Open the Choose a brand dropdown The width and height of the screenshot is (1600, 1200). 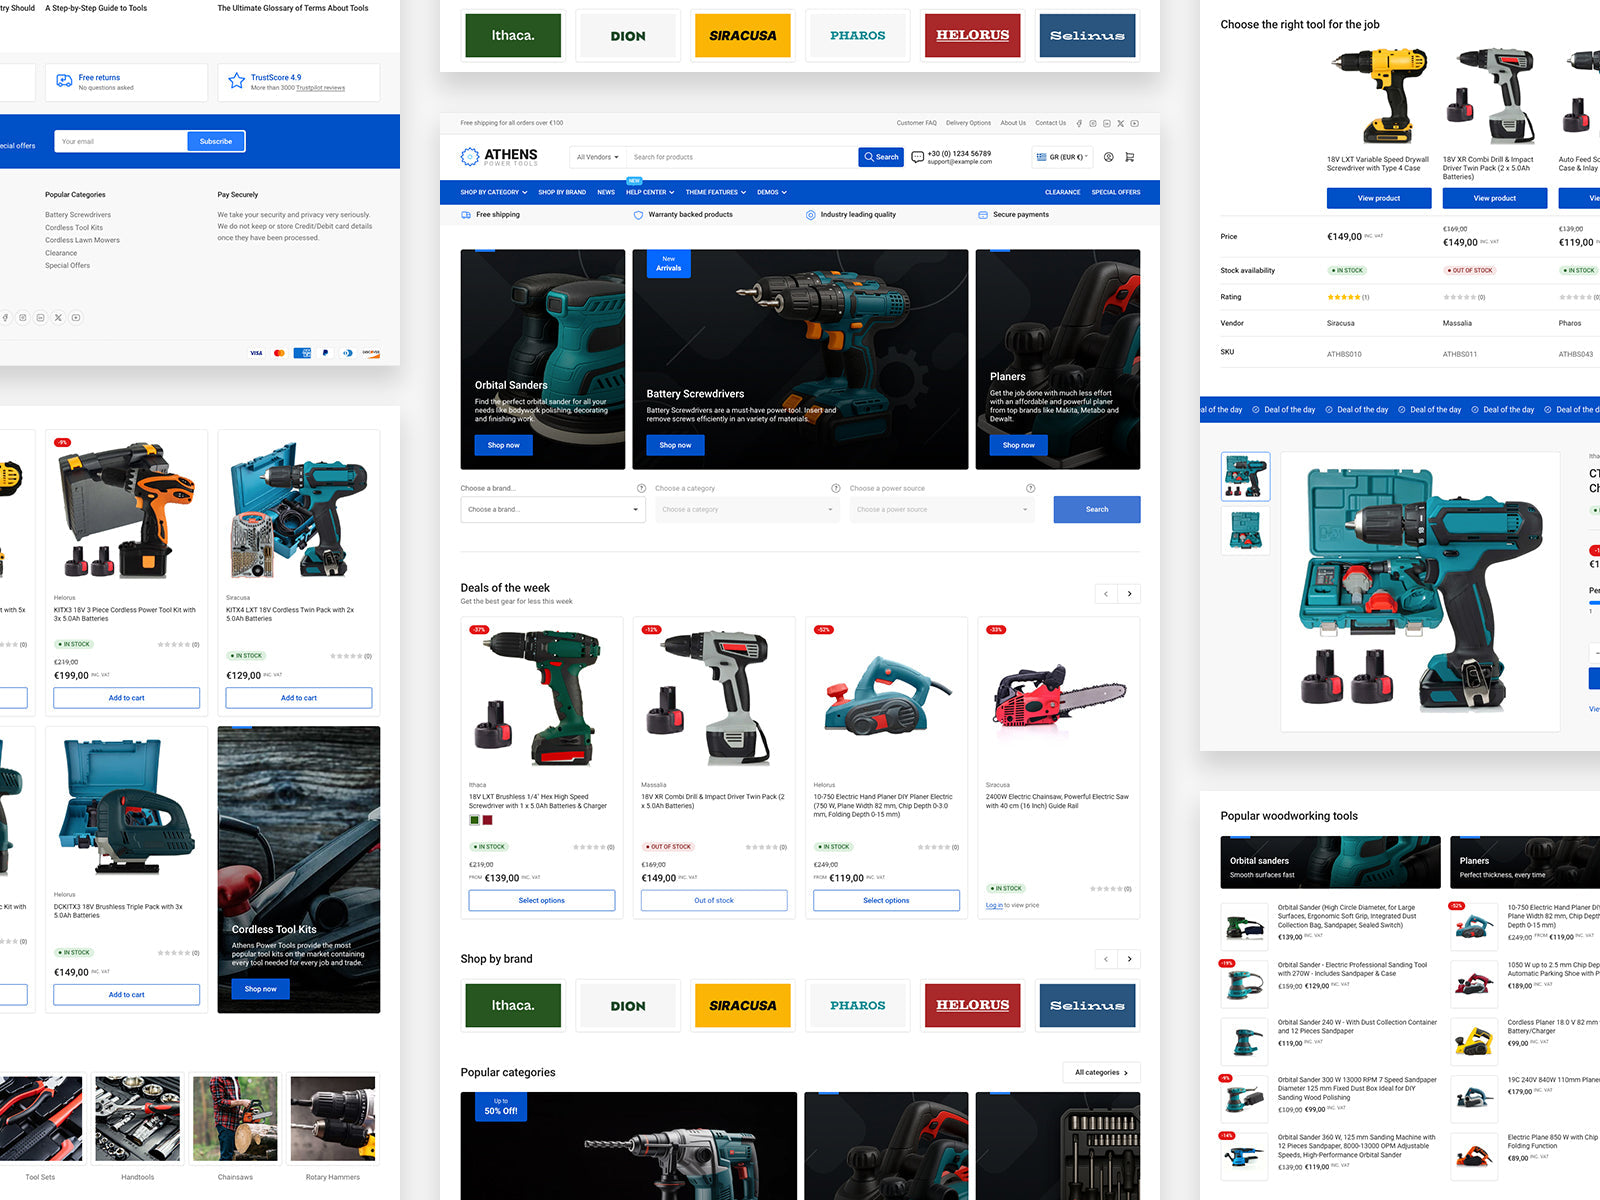pyautogui.click(x=552, y=510)
